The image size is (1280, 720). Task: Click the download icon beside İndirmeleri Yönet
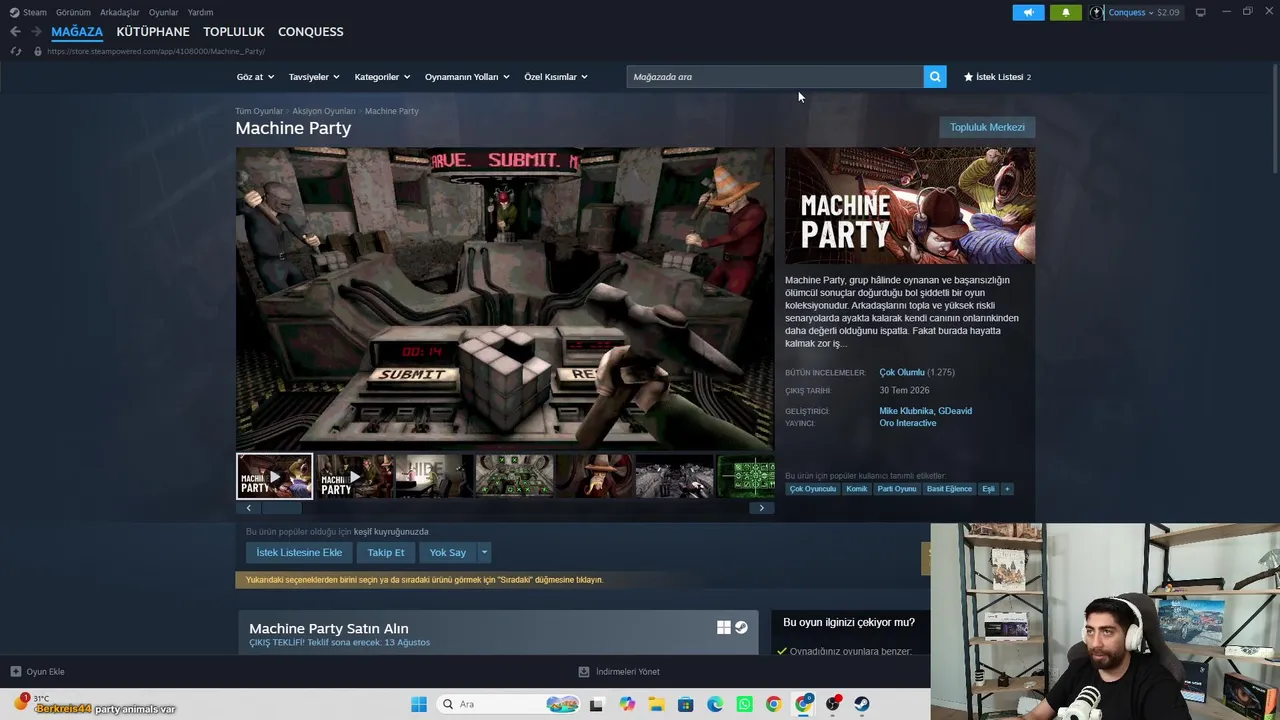[x=584, y=671]
